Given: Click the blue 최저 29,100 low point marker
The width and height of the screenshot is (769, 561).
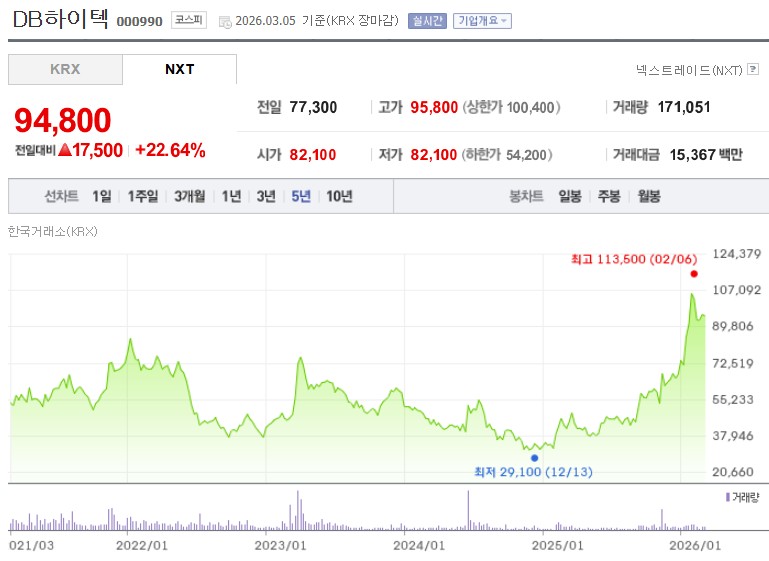Looking at the screenshot, I should pyautogui.click(x=535, y=458).
